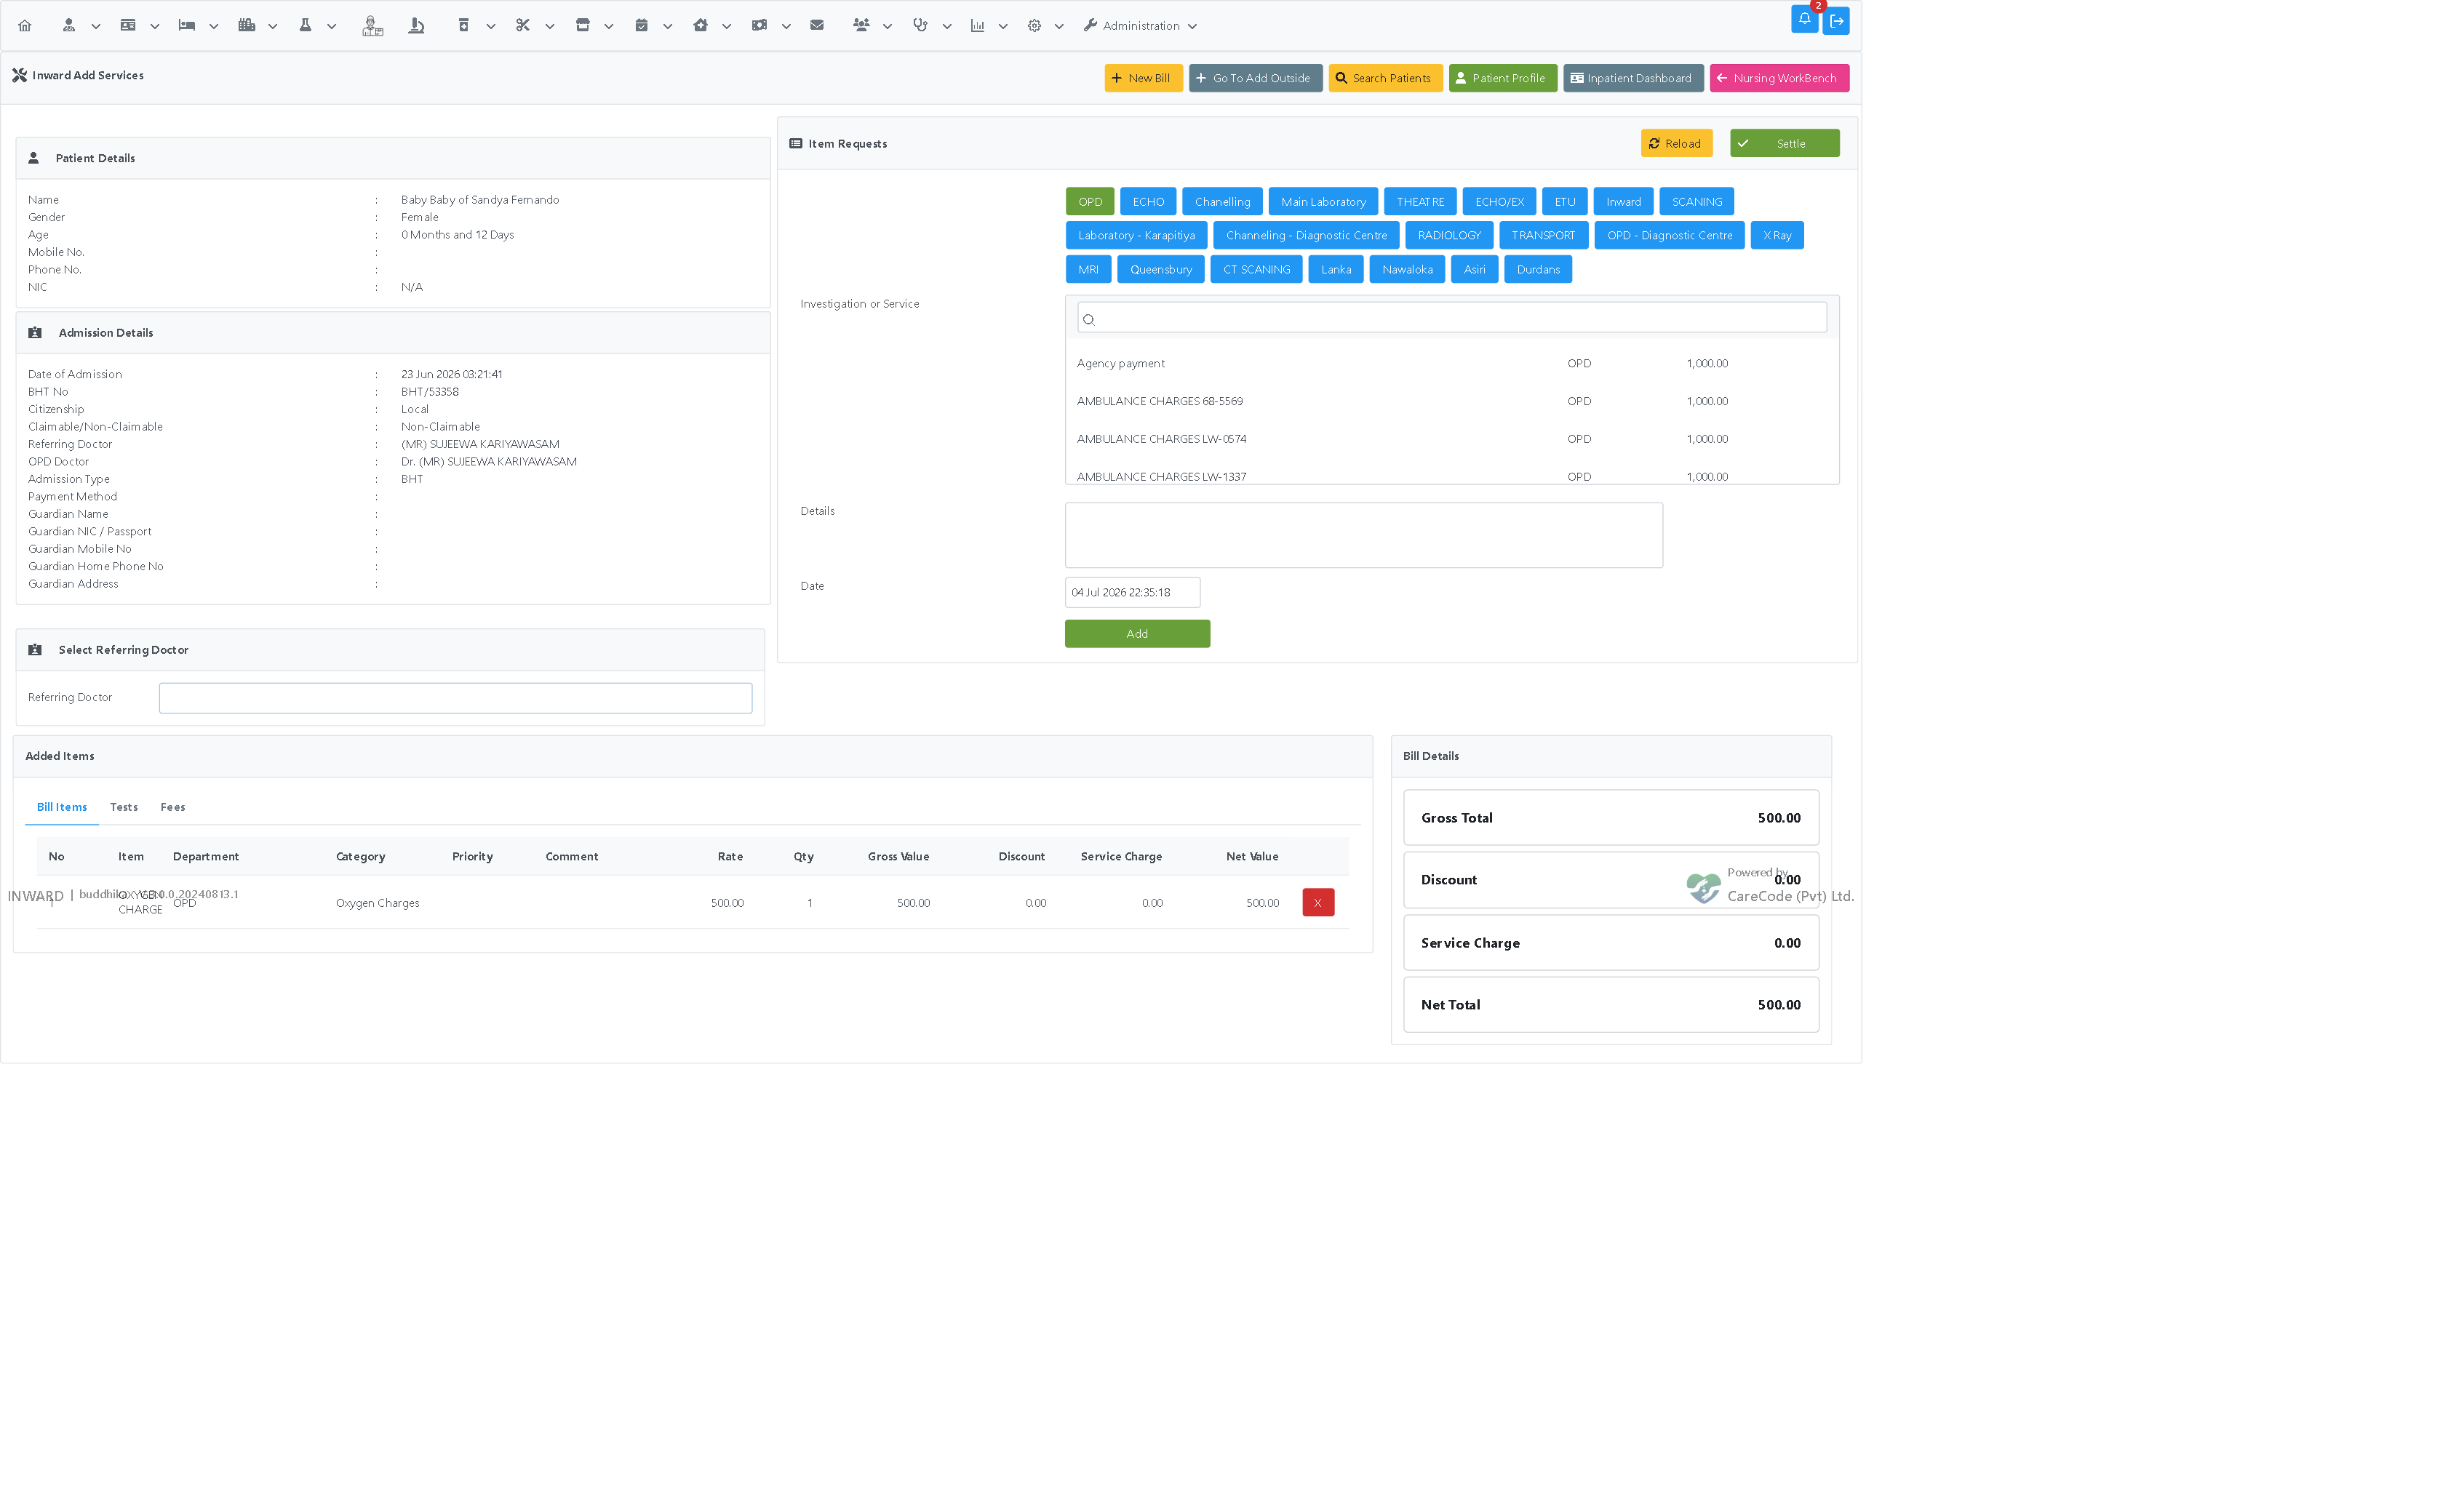Image resolution: width=2464 pixels, height=1512 pixels.
Task: Click the Search Patients button
Action: pos(1385,78)
